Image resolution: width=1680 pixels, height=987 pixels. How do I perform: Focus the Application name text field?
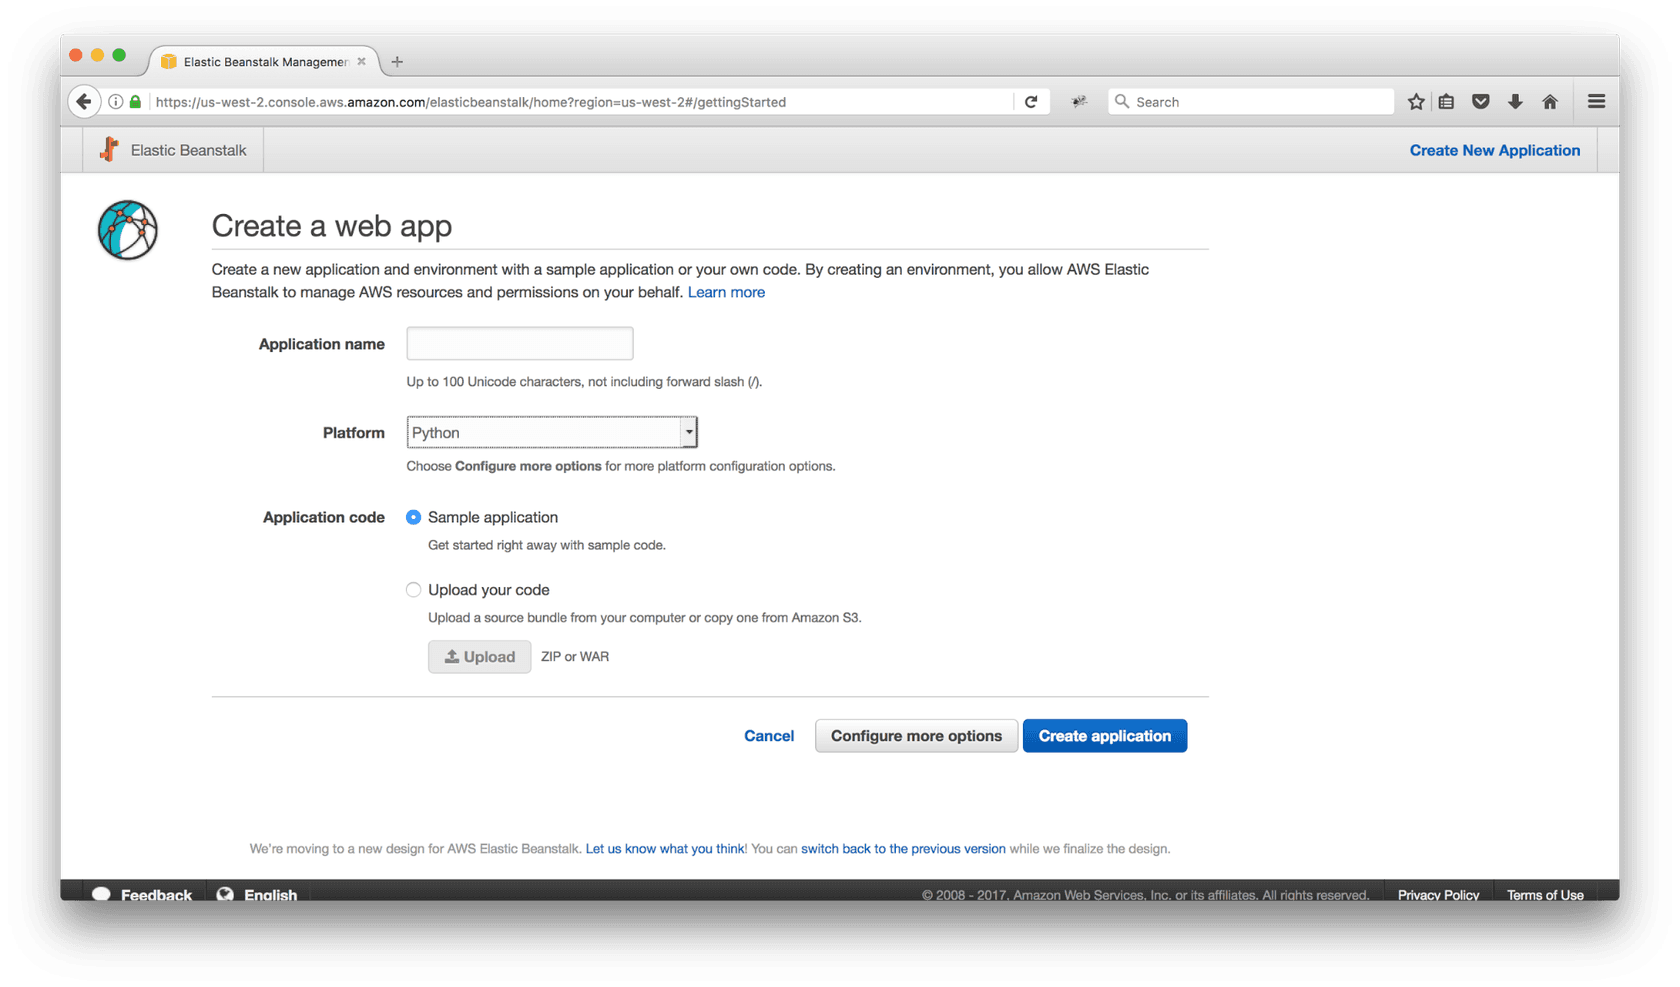[520, 344]
